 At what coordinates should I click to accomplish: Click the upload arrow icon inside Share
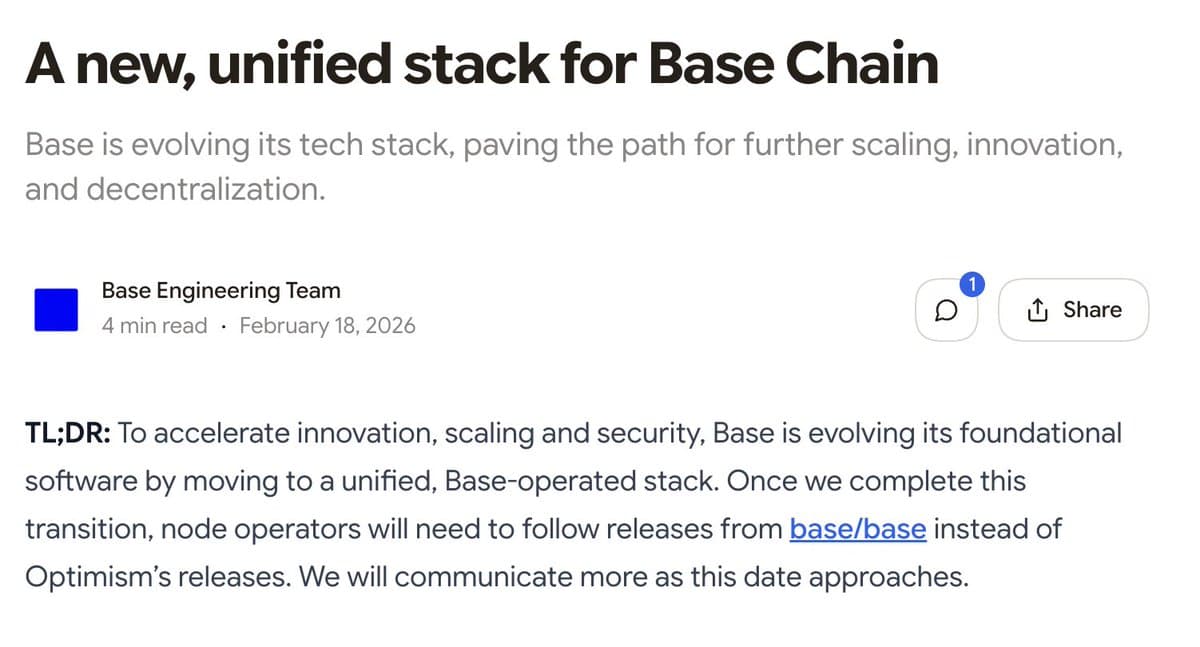point(1037,309)
